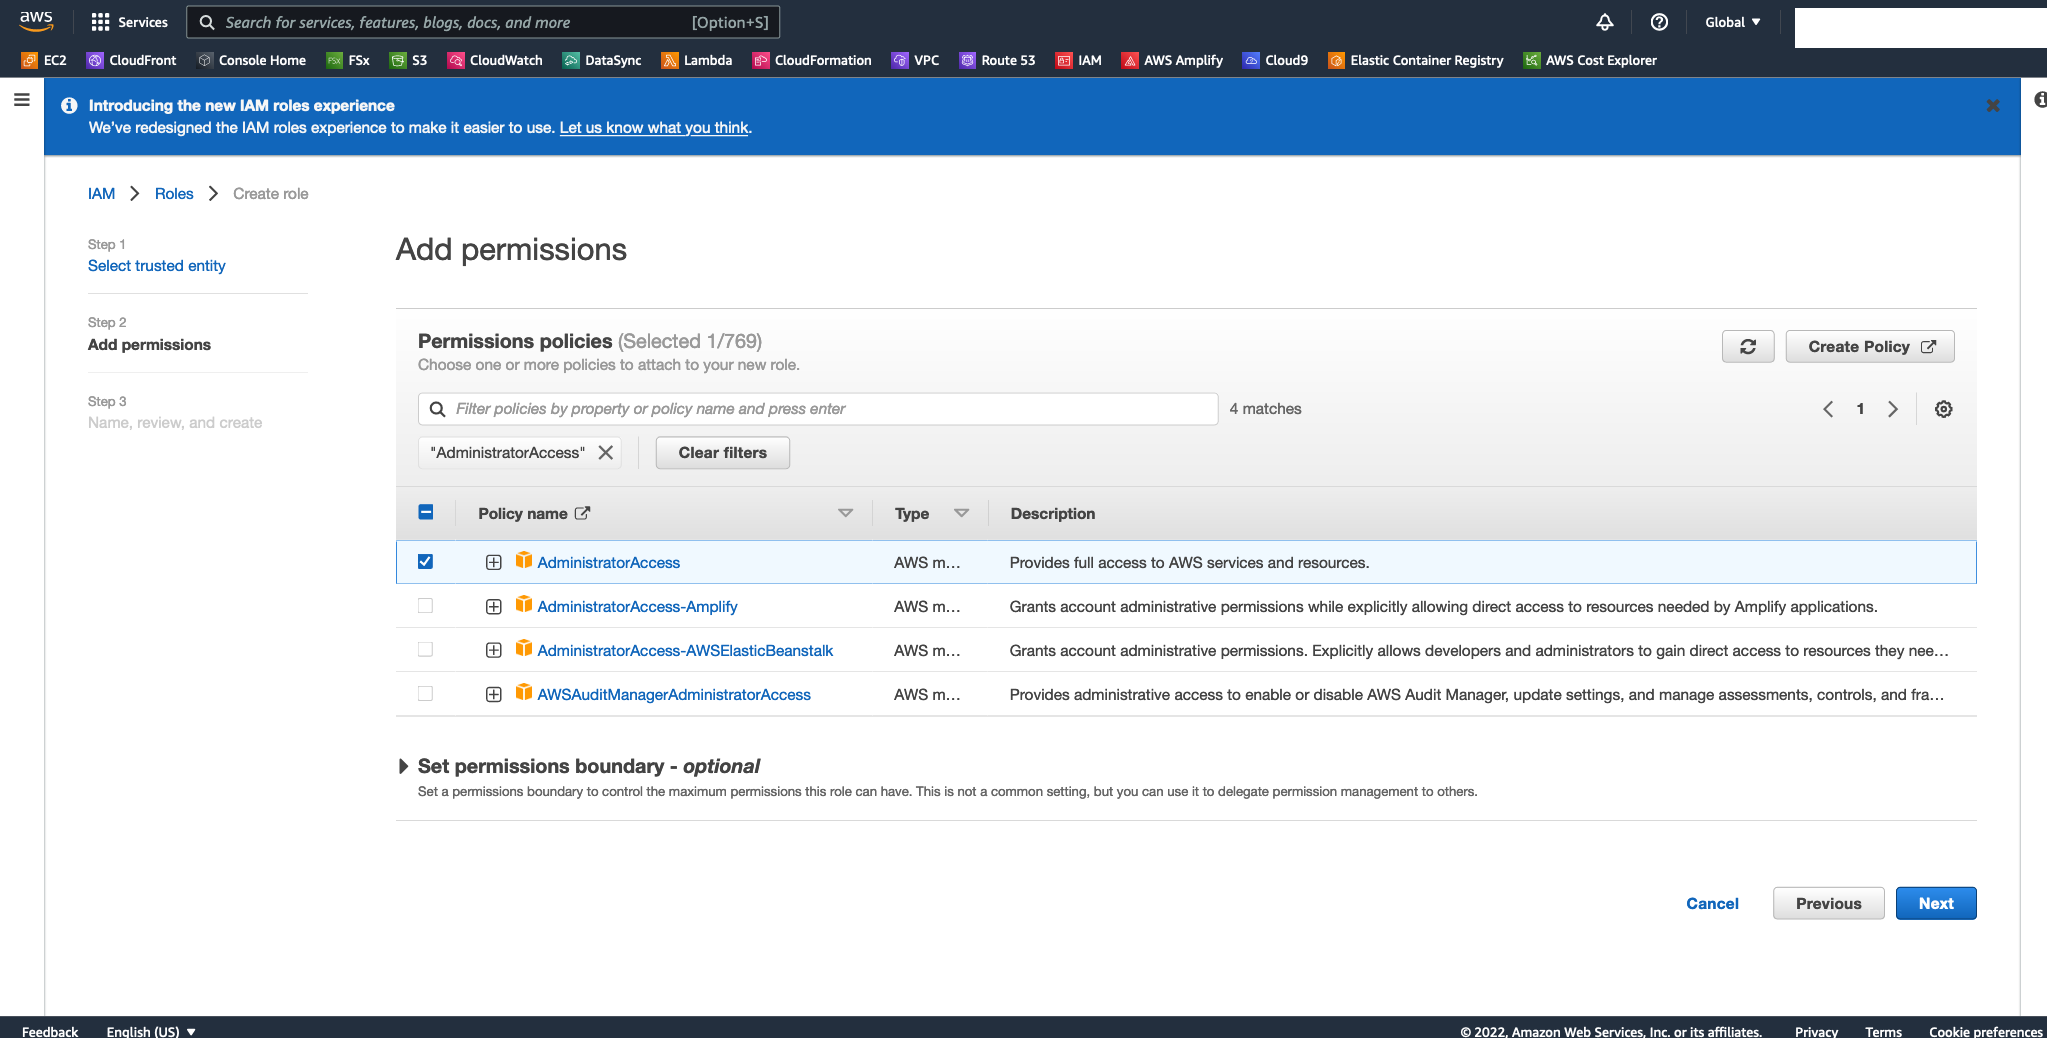Open the Feedback footer item

(x=50, y=1031)
